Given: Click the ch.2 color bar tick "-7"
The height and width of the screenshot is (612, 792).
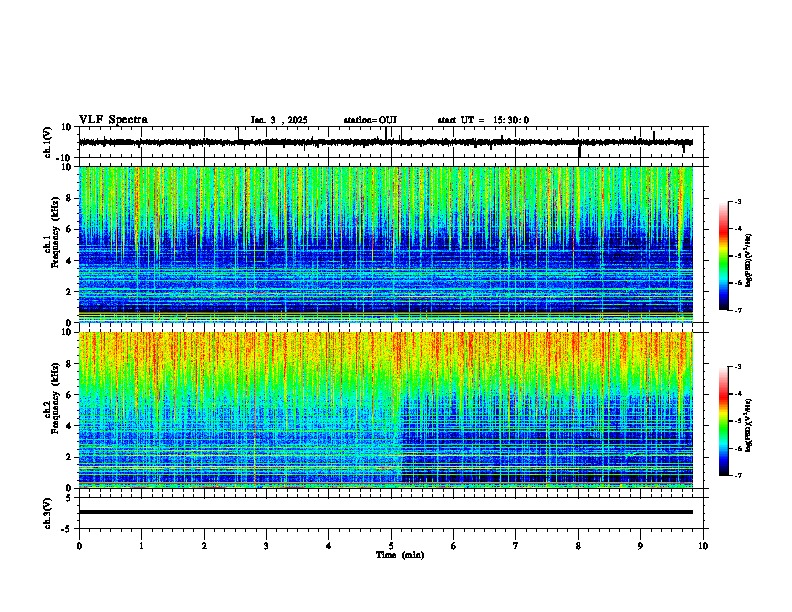Looking at the screenshot, I should coord(738,475).
